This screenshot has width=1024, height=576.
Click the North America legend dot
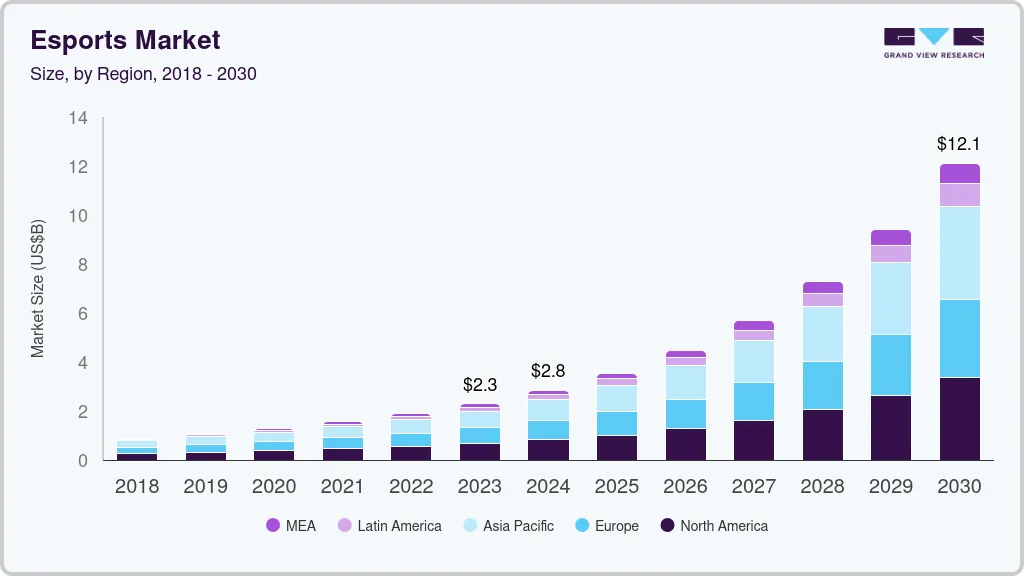point(666,526)
